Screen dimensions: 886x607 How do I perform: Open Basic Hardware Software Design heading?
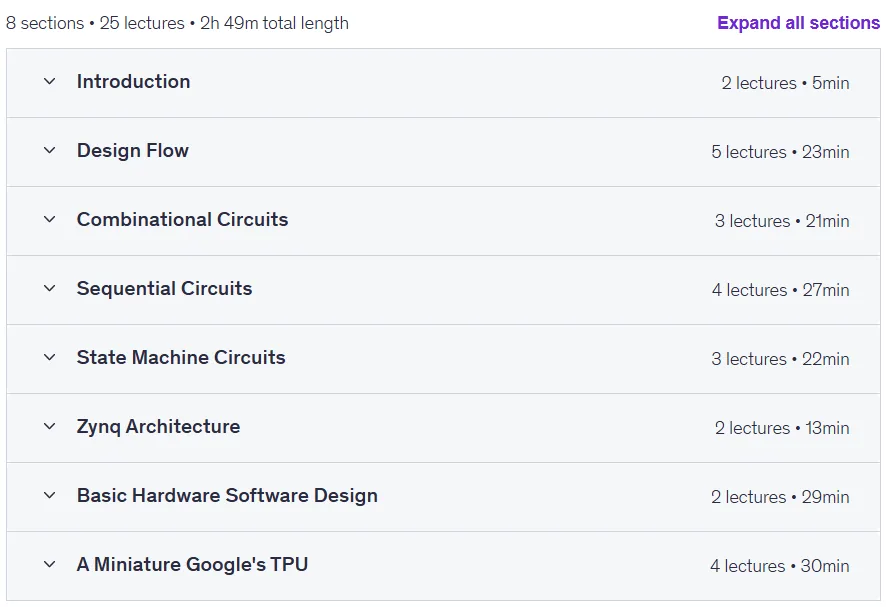[x=227, y=495]
